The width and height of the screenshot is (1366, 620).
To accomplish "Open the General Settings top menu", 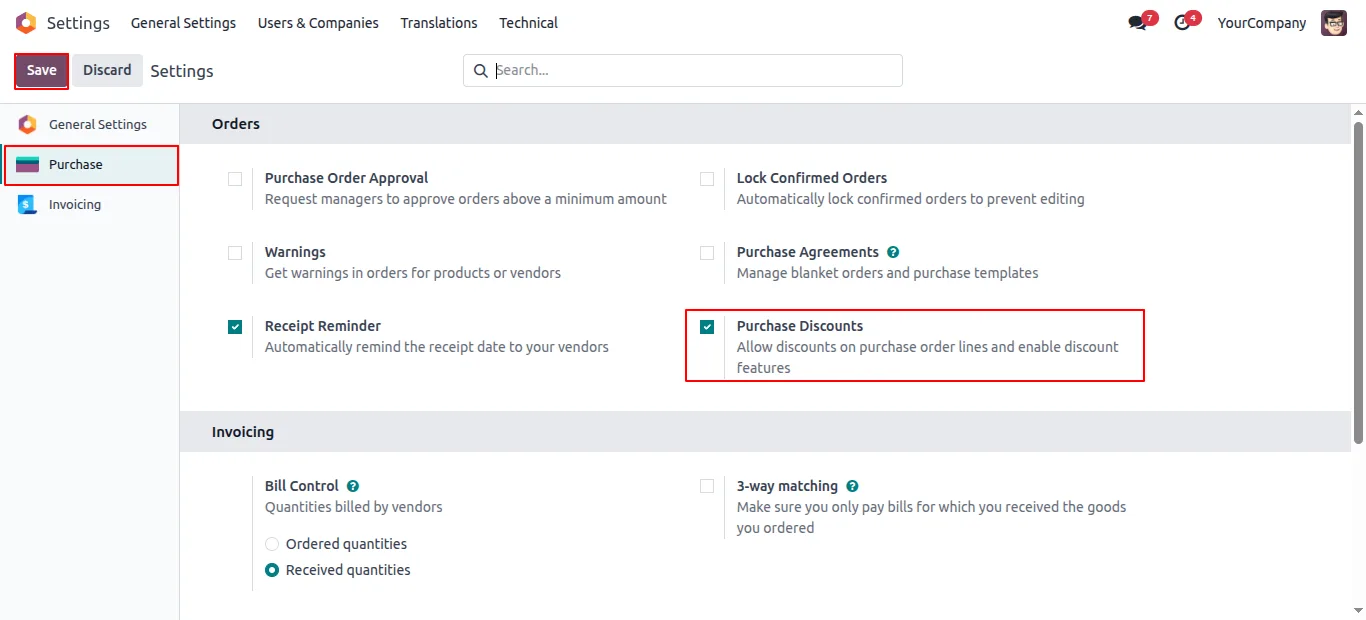I will (x=183, y=23).
